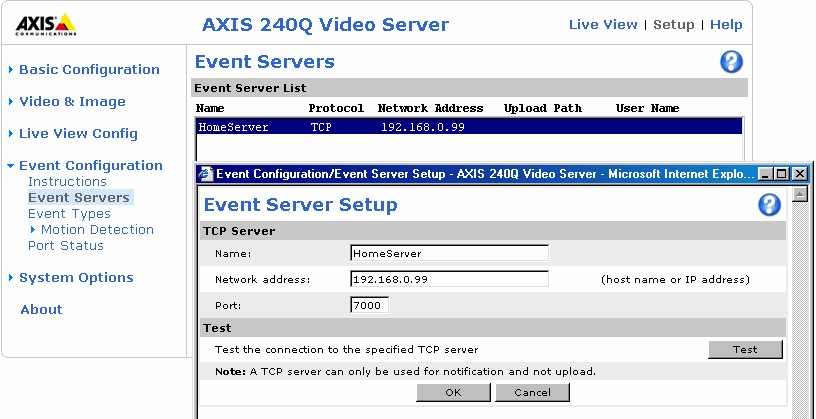
Task: Open the Live View page
Action: click(602, 25)
